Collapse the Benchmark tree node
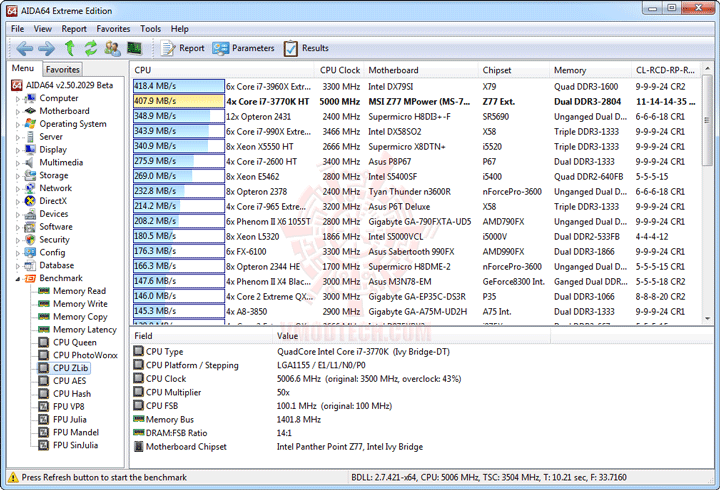 (17, 278)
